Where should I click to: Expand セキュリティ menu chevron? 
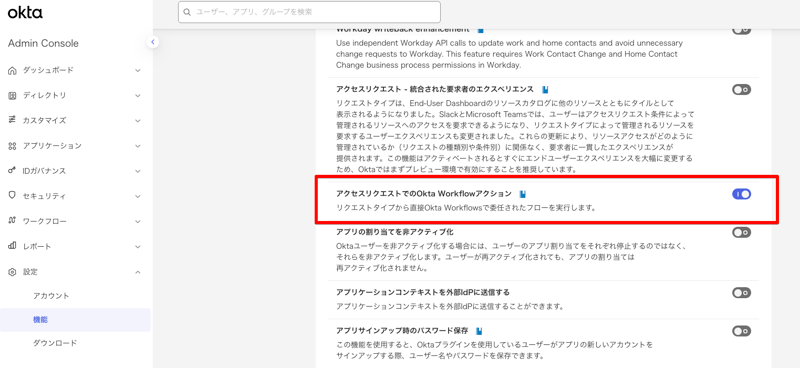[x=138, y=196]
